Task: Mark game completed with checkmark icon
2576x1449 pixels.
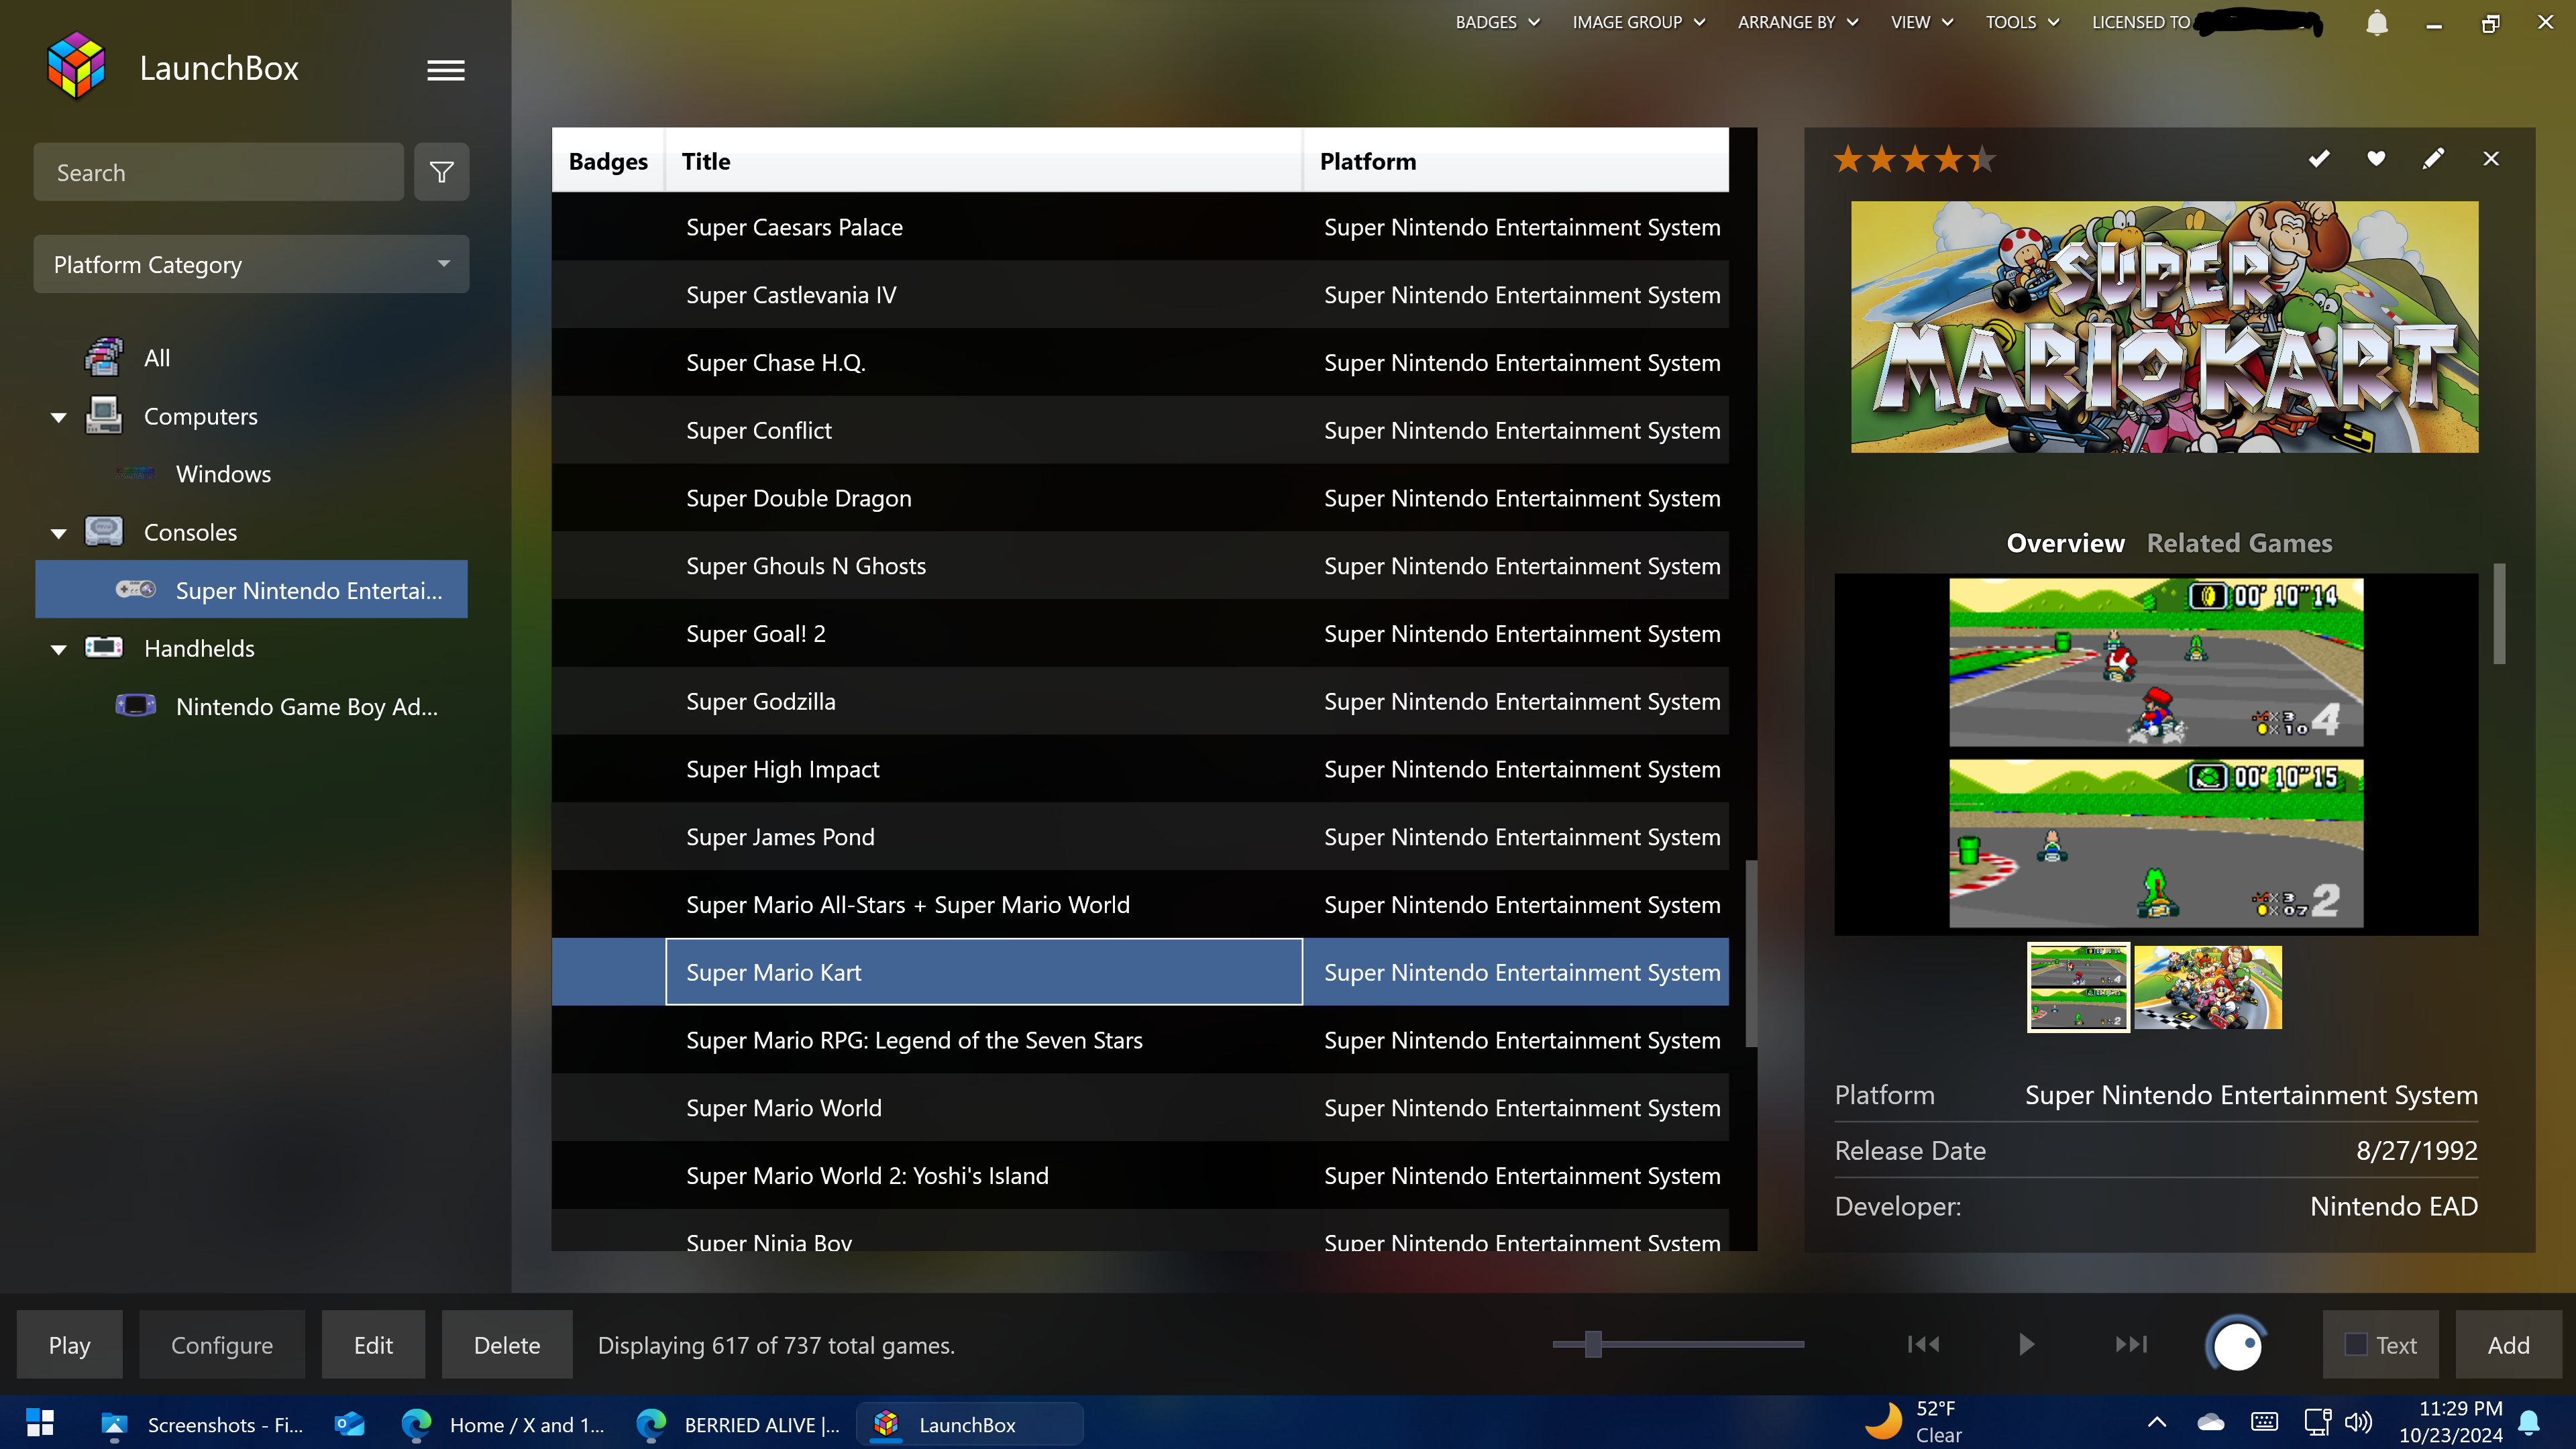Action: [2319, 158]
